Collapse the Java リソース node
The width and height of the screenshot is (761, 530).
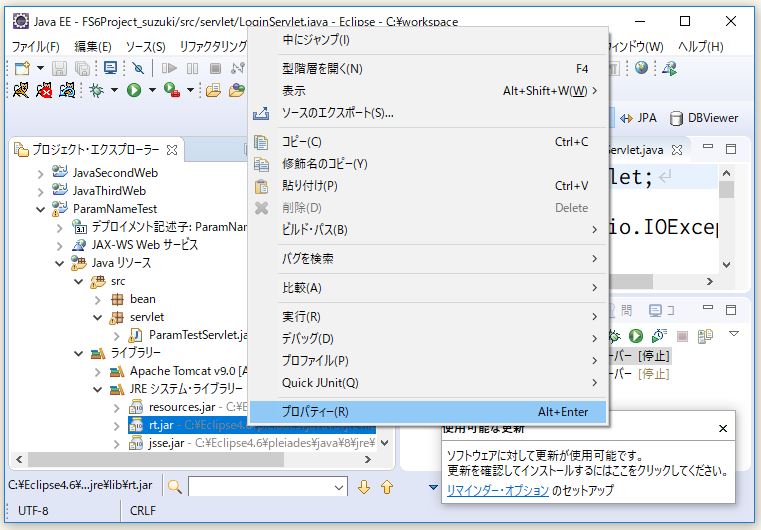tap(60, 264)
